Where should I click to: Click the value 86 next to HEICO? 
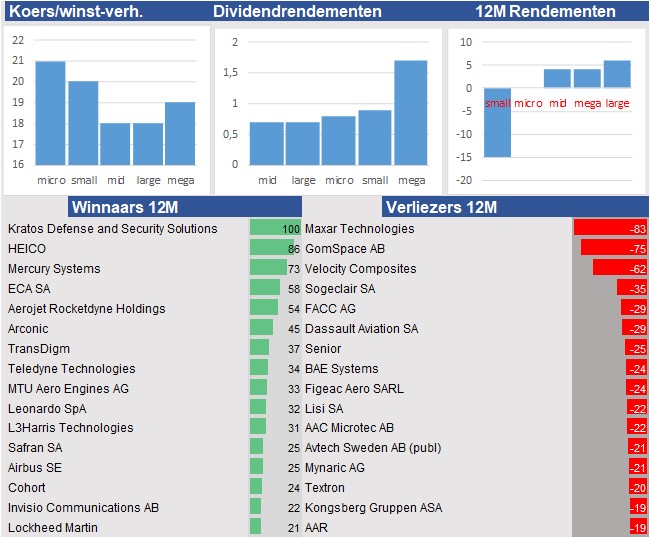tap(294, 249)
